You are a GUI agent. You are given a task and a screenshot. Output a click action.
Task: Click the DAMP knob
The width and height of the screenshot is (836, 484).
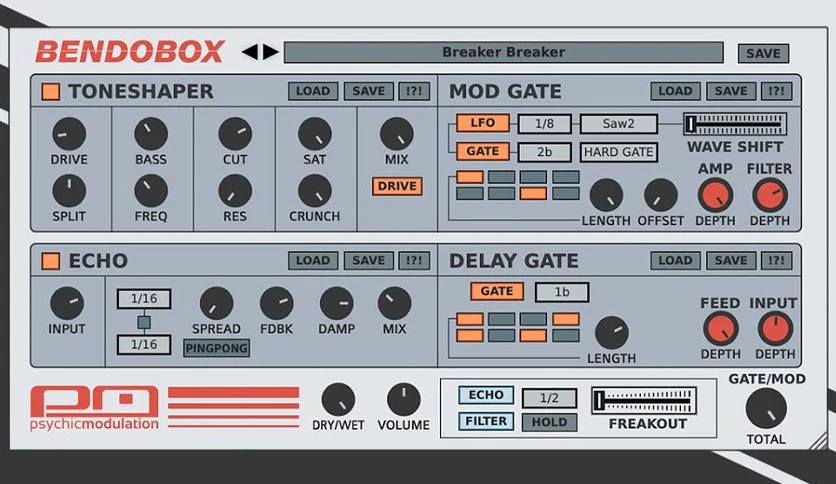336,304
